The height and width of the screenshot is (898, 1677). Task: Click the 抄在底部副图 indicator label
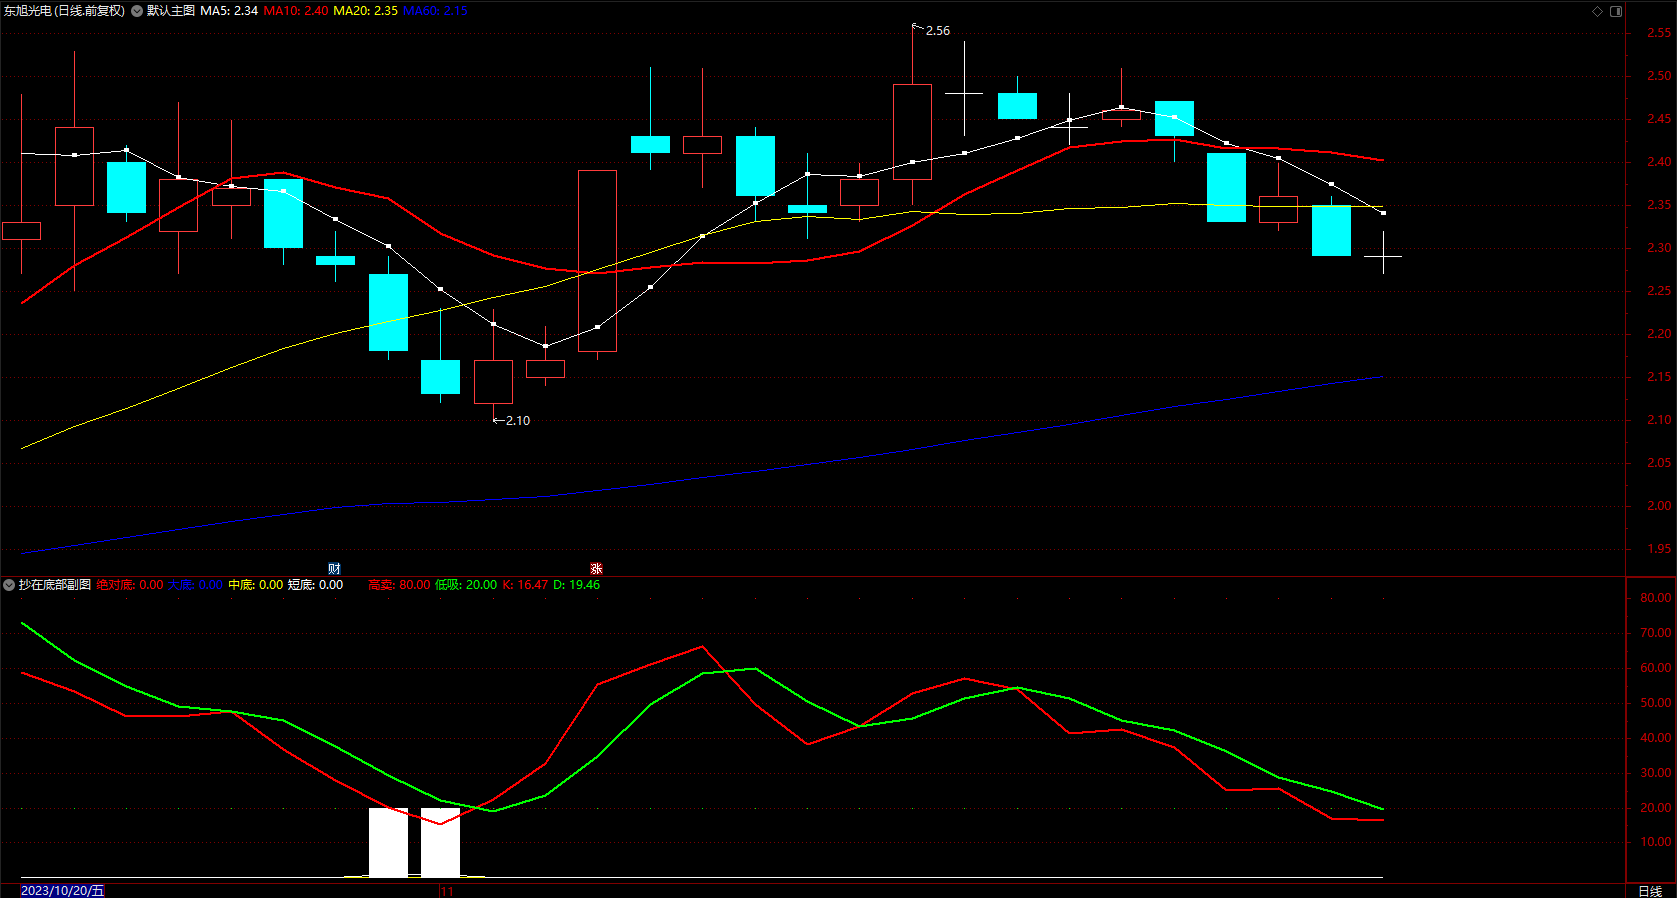54,585
